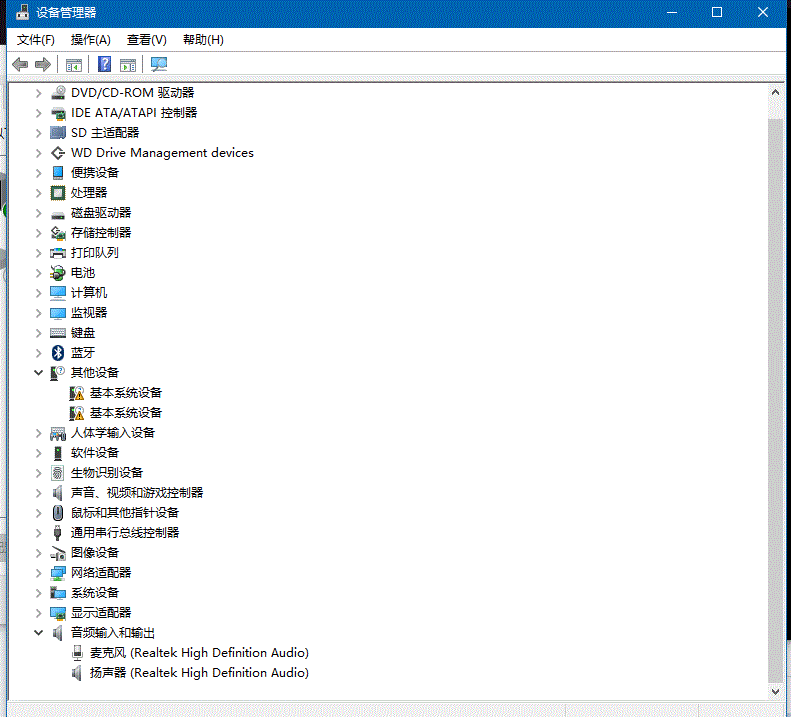Open the 帮助(H) menu
The image size is (791, 717).
pos(203,39)
